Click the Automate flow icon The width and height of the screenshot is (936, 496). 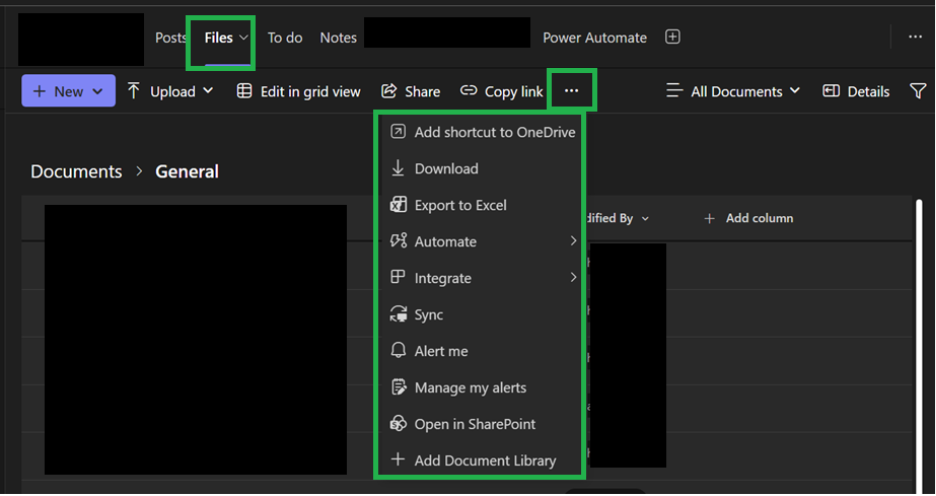coord(398,241)
